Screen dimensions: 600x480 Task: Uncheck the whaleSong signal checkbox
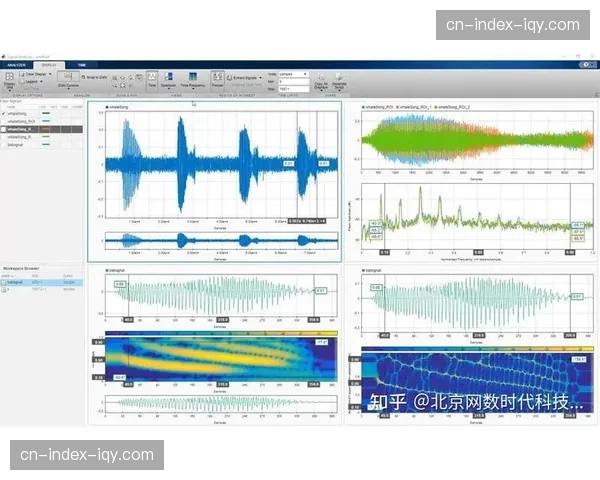click(x=4, y=113)
